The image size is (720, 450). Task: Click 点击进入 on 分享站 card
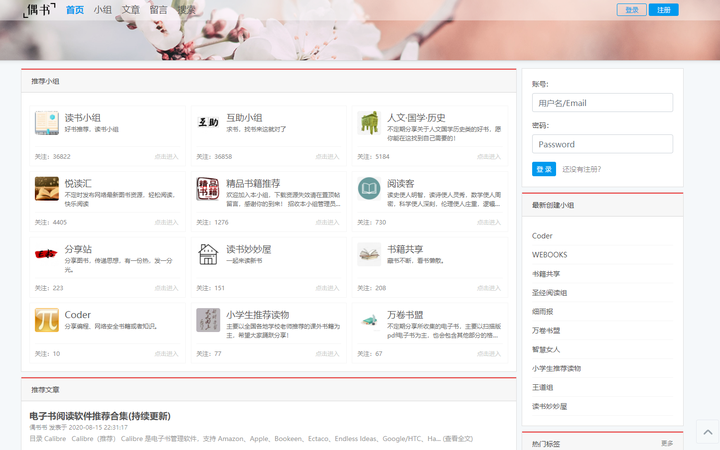point(166,288)
